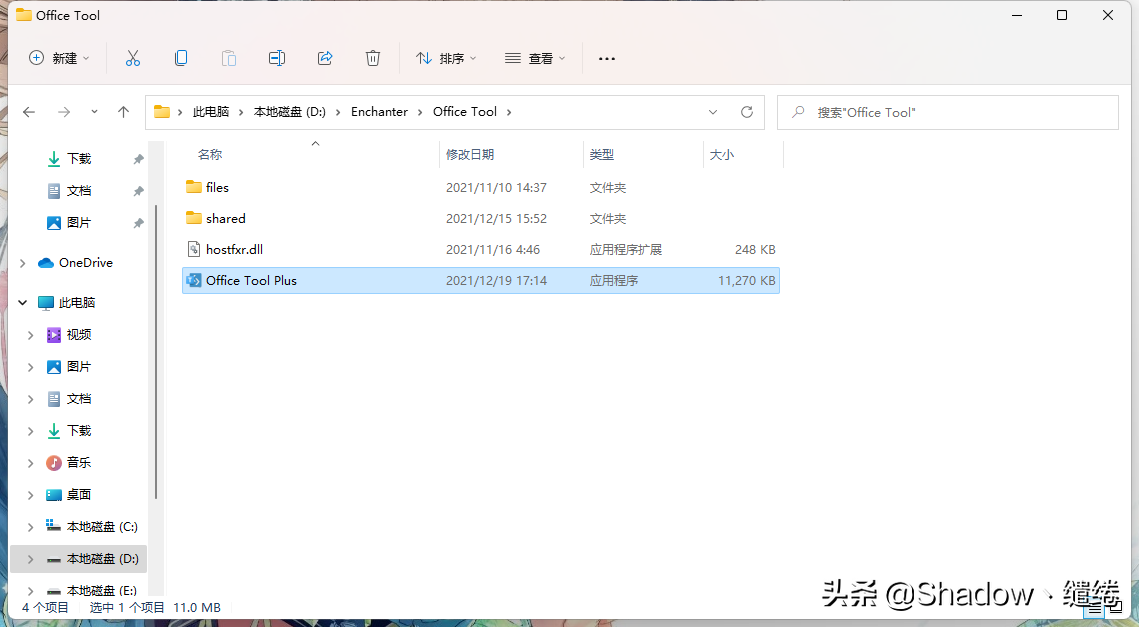Unpin 下载 from quick access
Screen dimensions: 1139x627
(x=138, y=159)
